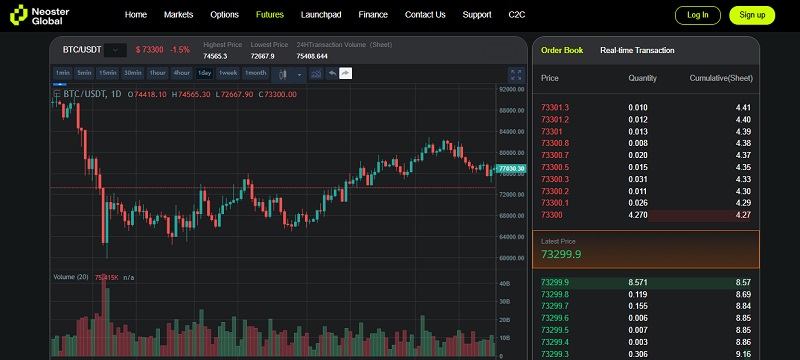Select the 1hour timeframe
This screenshot has height=360, width=800.
(157, 73)
